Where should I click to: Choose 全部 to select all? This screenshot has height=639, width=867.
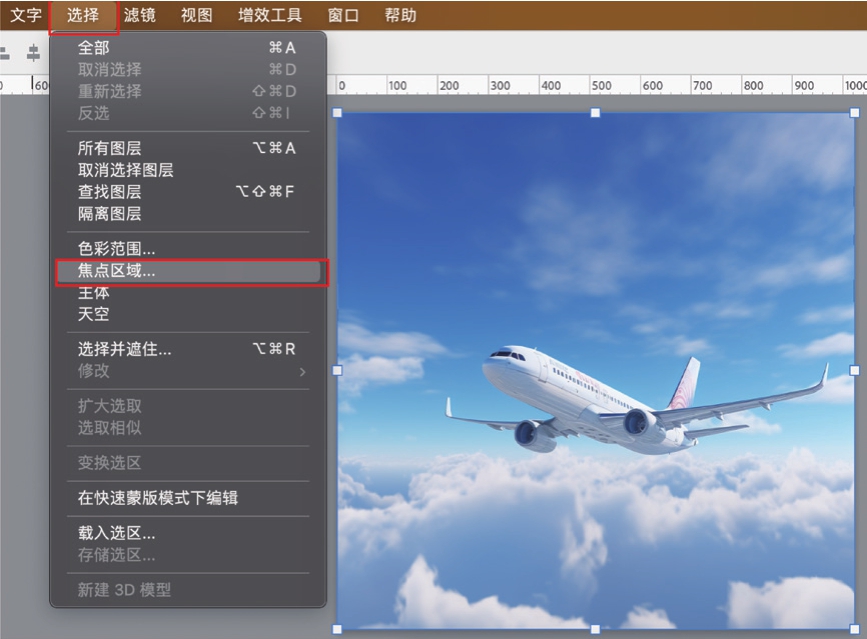tap(188, 48)
